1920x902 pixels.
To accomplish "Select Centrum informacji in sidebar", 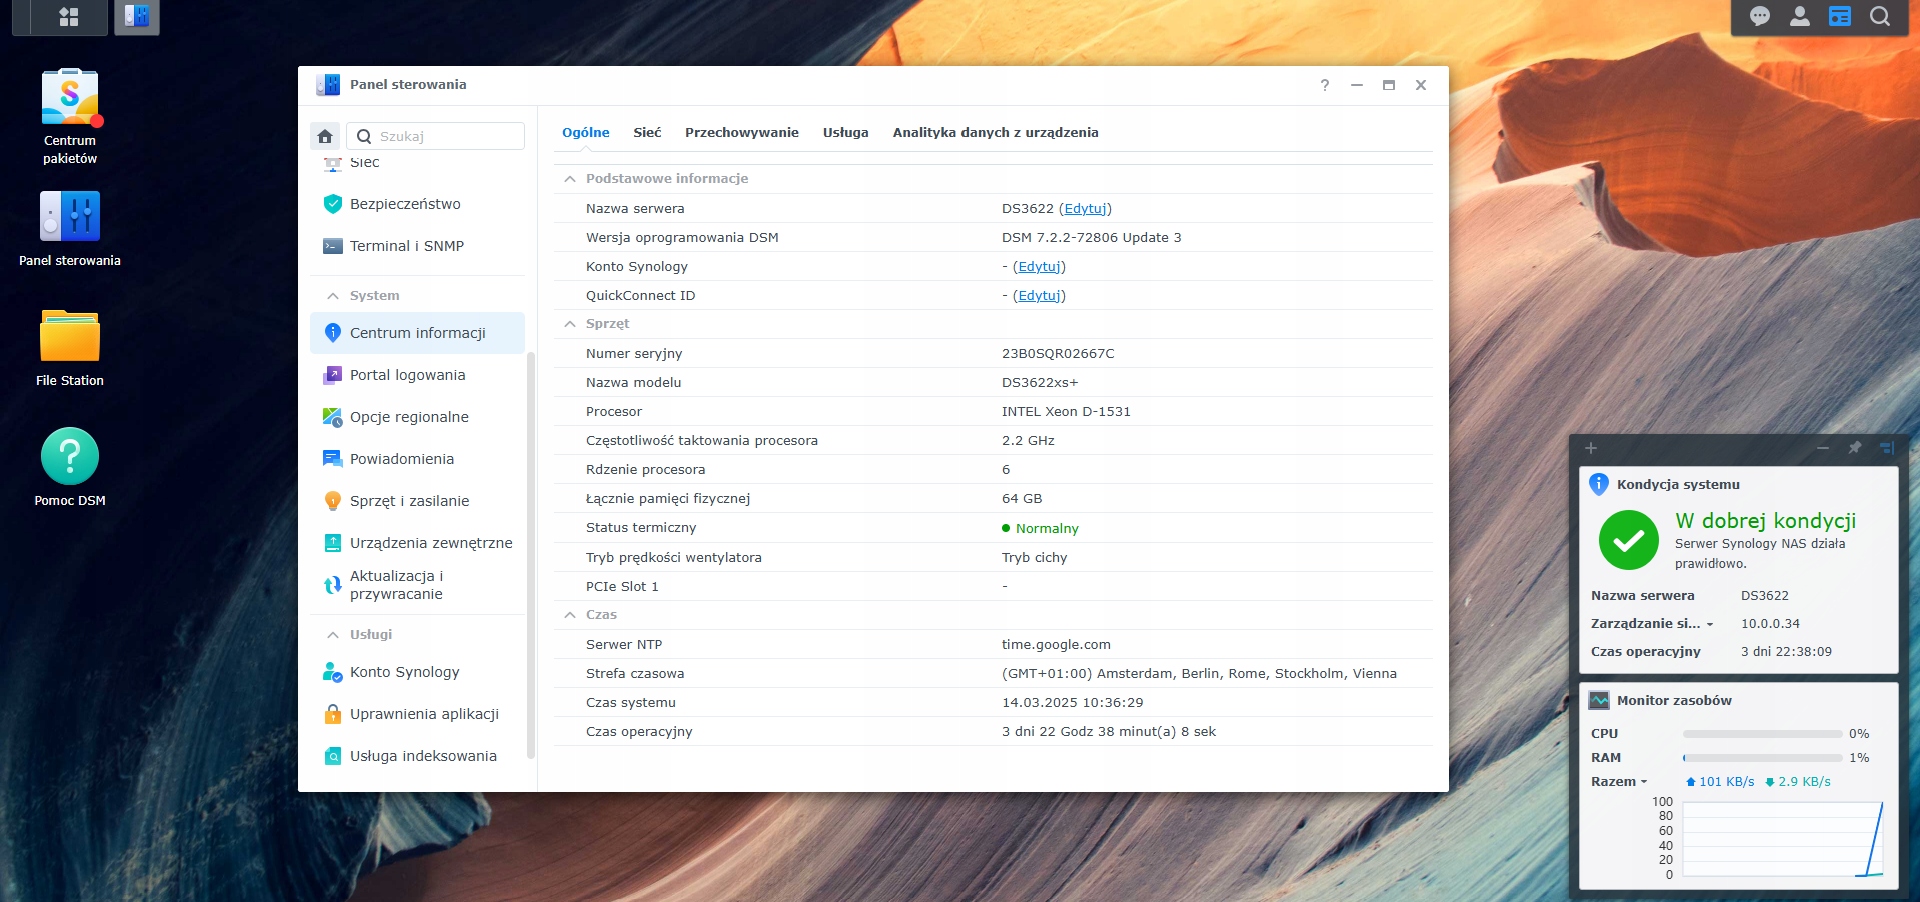I will [x=418, y=333].
